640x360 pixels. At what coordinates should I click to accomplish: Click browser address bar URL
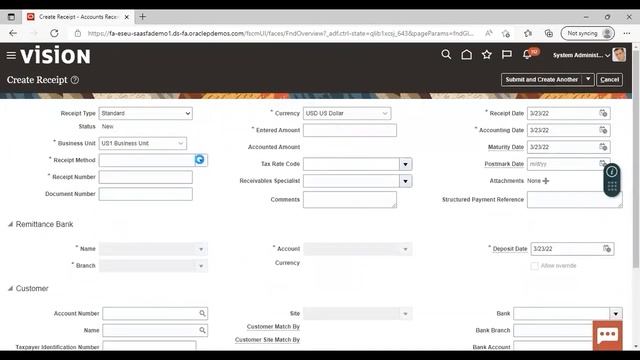(280, 33)
